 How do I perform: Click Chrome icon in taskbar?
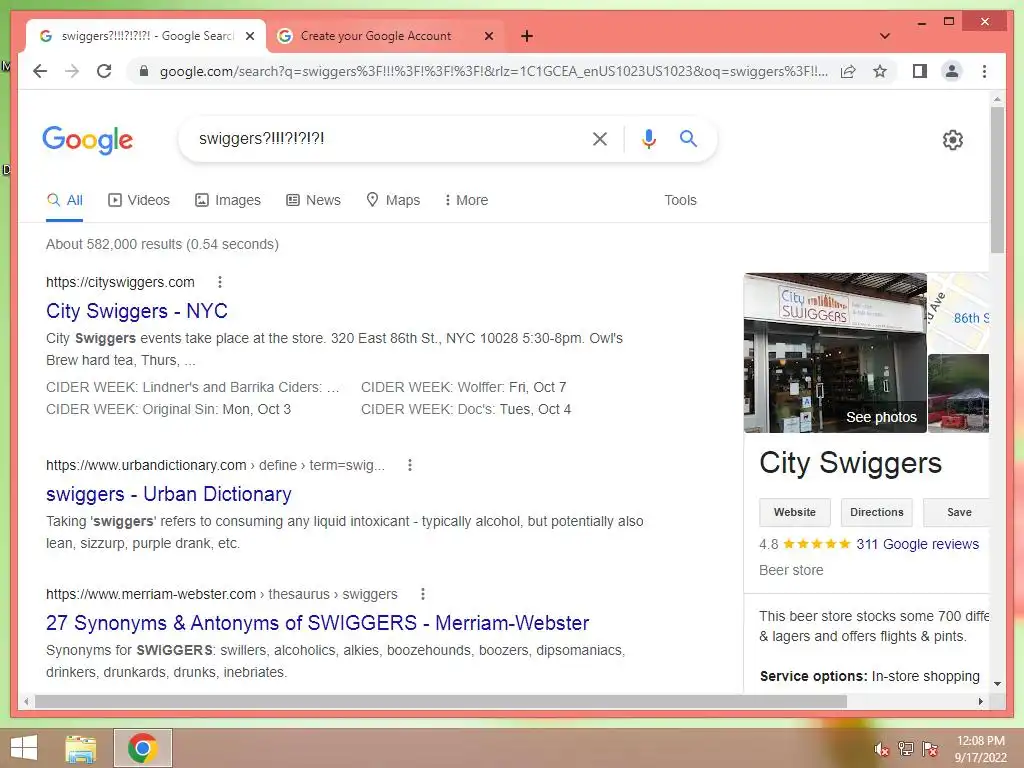coord(142,748)
